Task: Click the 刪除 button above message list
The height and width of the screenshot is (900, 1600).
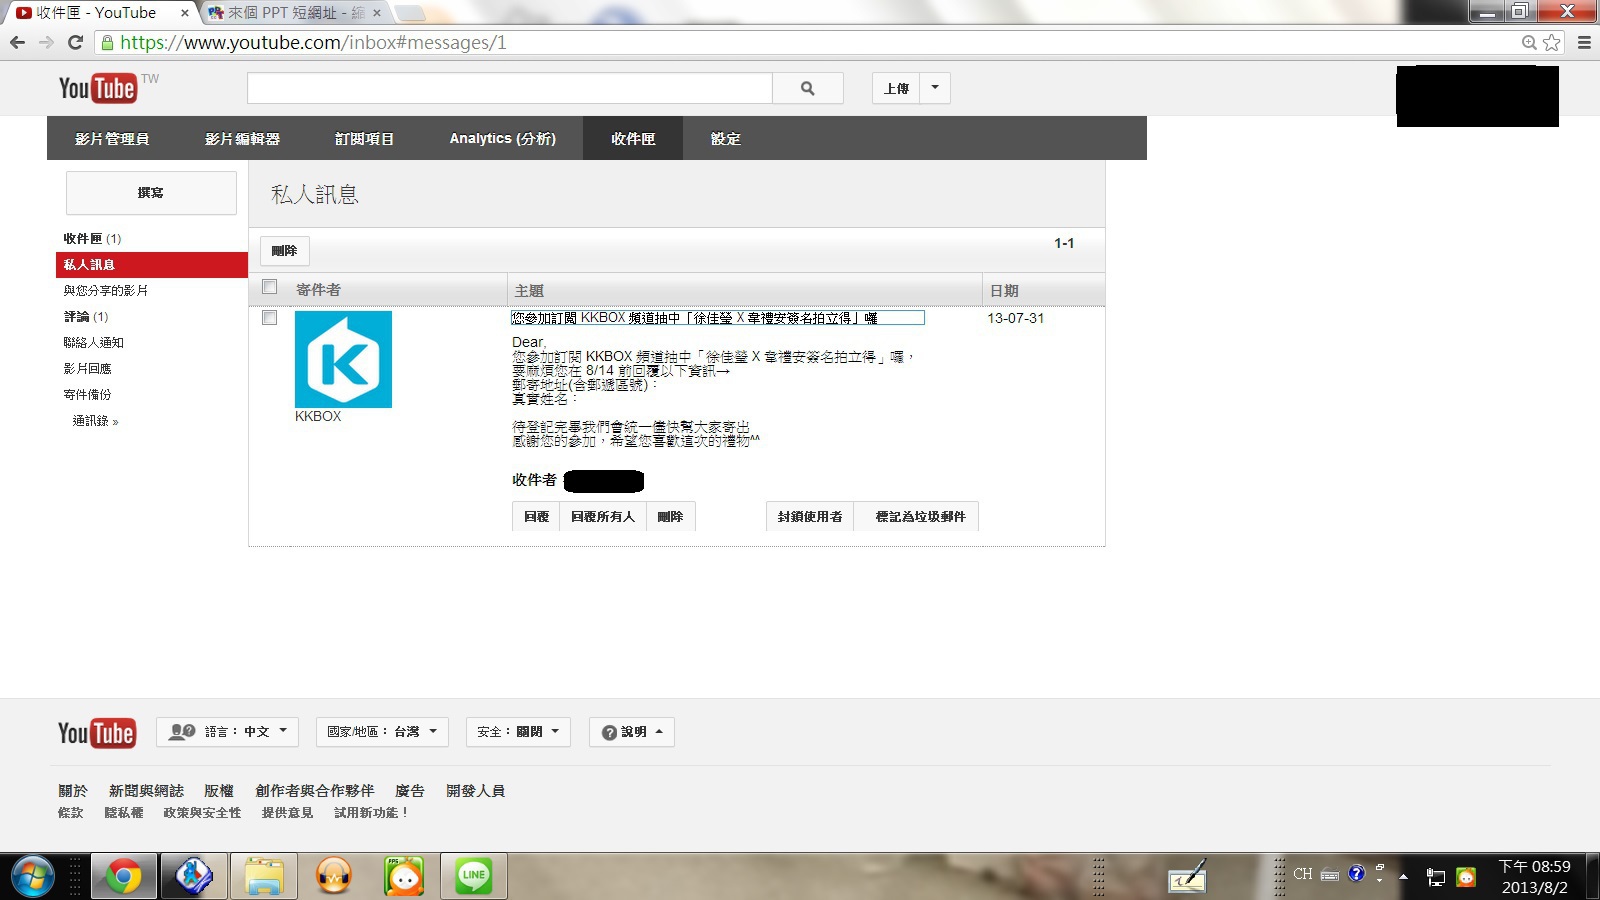Action: click(285, 251)
